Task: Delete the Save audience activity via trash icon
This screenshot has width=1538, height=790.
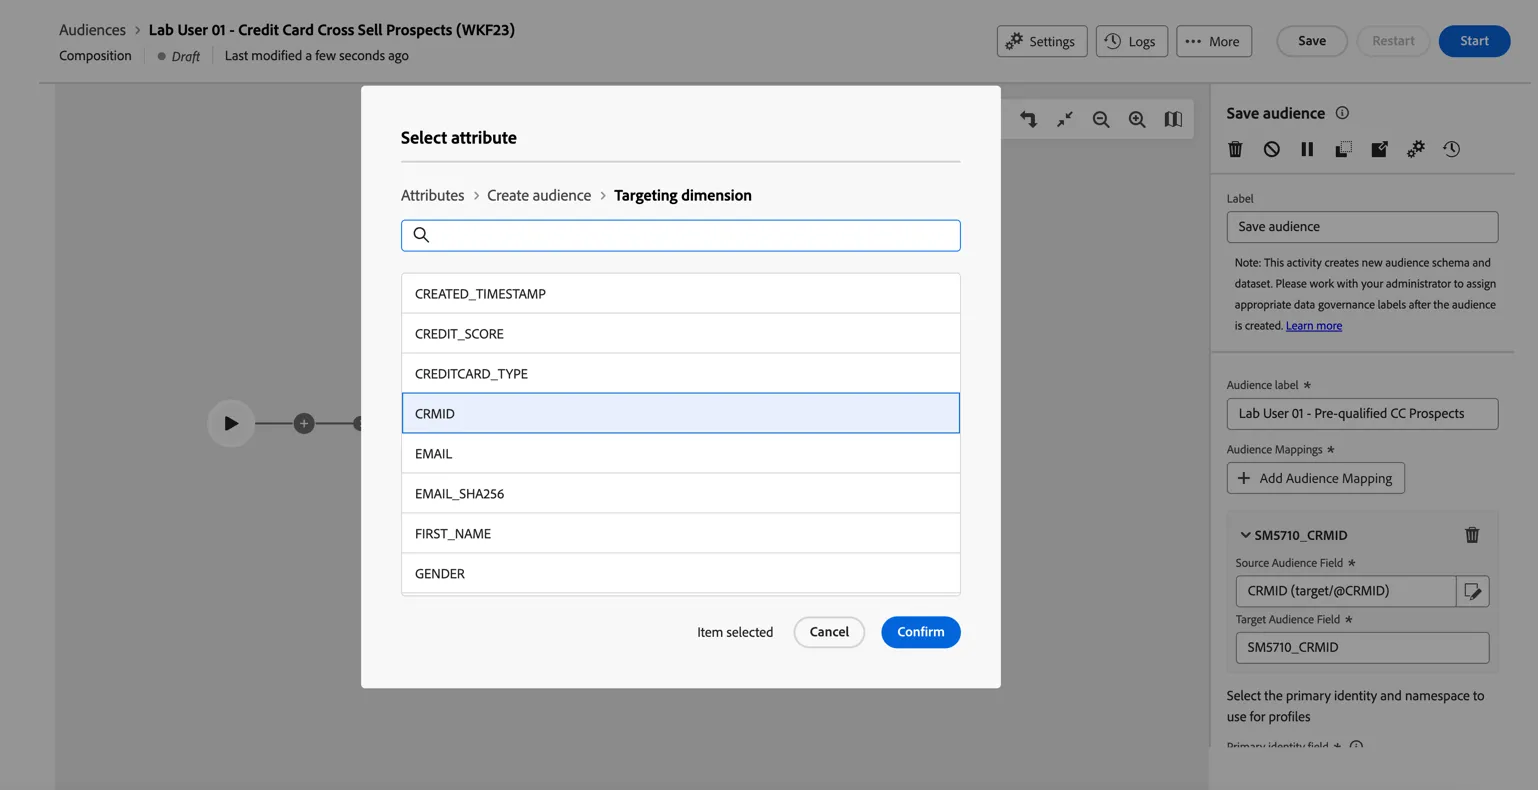Action: (x=1235, y=149)
